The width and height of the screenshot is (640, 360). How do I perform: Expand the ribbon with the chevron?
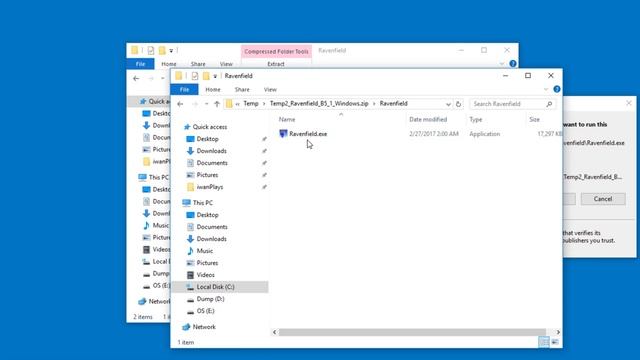point(546,89)
